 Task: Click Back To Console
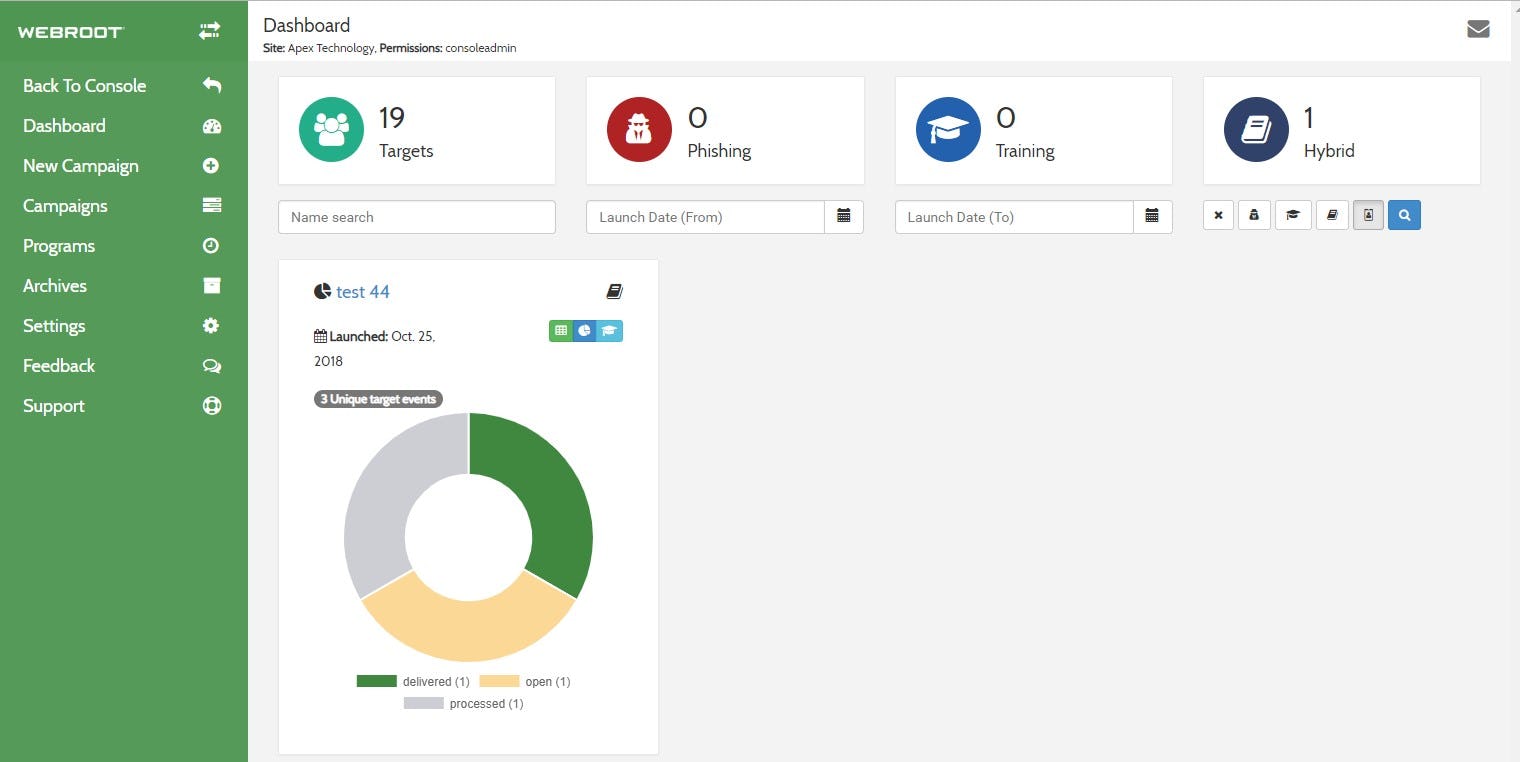84,86
